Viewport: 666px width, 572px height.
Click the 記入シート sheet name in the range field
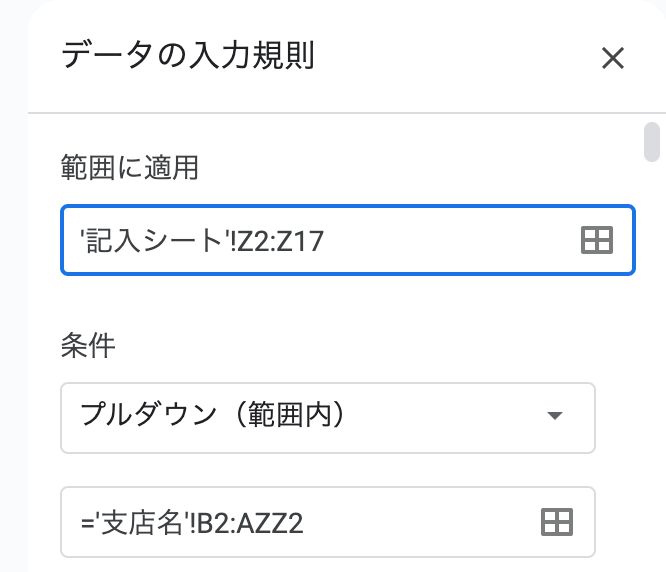pyautogui.click(x=155, y=240)
